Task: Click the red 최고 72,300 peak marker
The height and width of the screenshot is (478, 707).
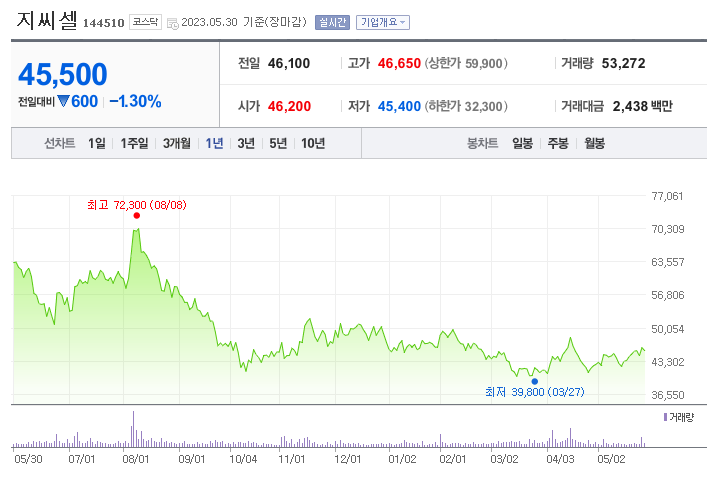Action: [137, 216]
